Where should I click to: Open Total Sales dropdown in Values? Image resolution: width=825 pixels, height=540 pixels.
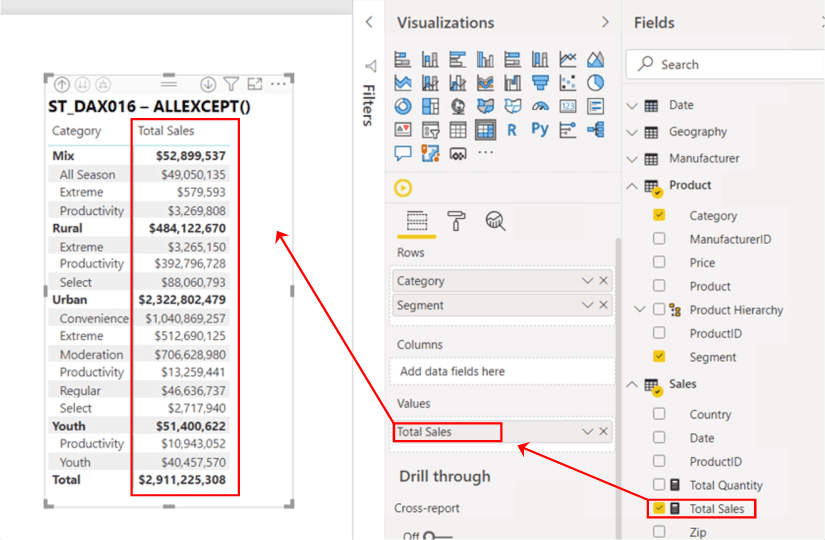[587, 432]
